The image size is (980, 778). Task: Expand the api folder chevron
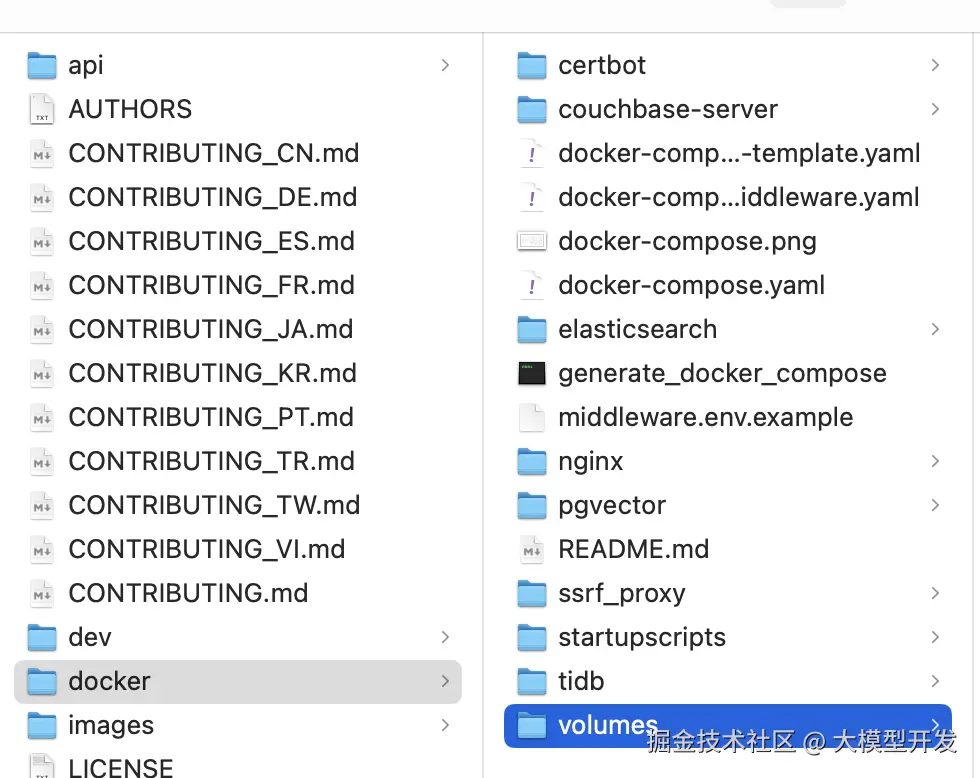tap(445, 66)
